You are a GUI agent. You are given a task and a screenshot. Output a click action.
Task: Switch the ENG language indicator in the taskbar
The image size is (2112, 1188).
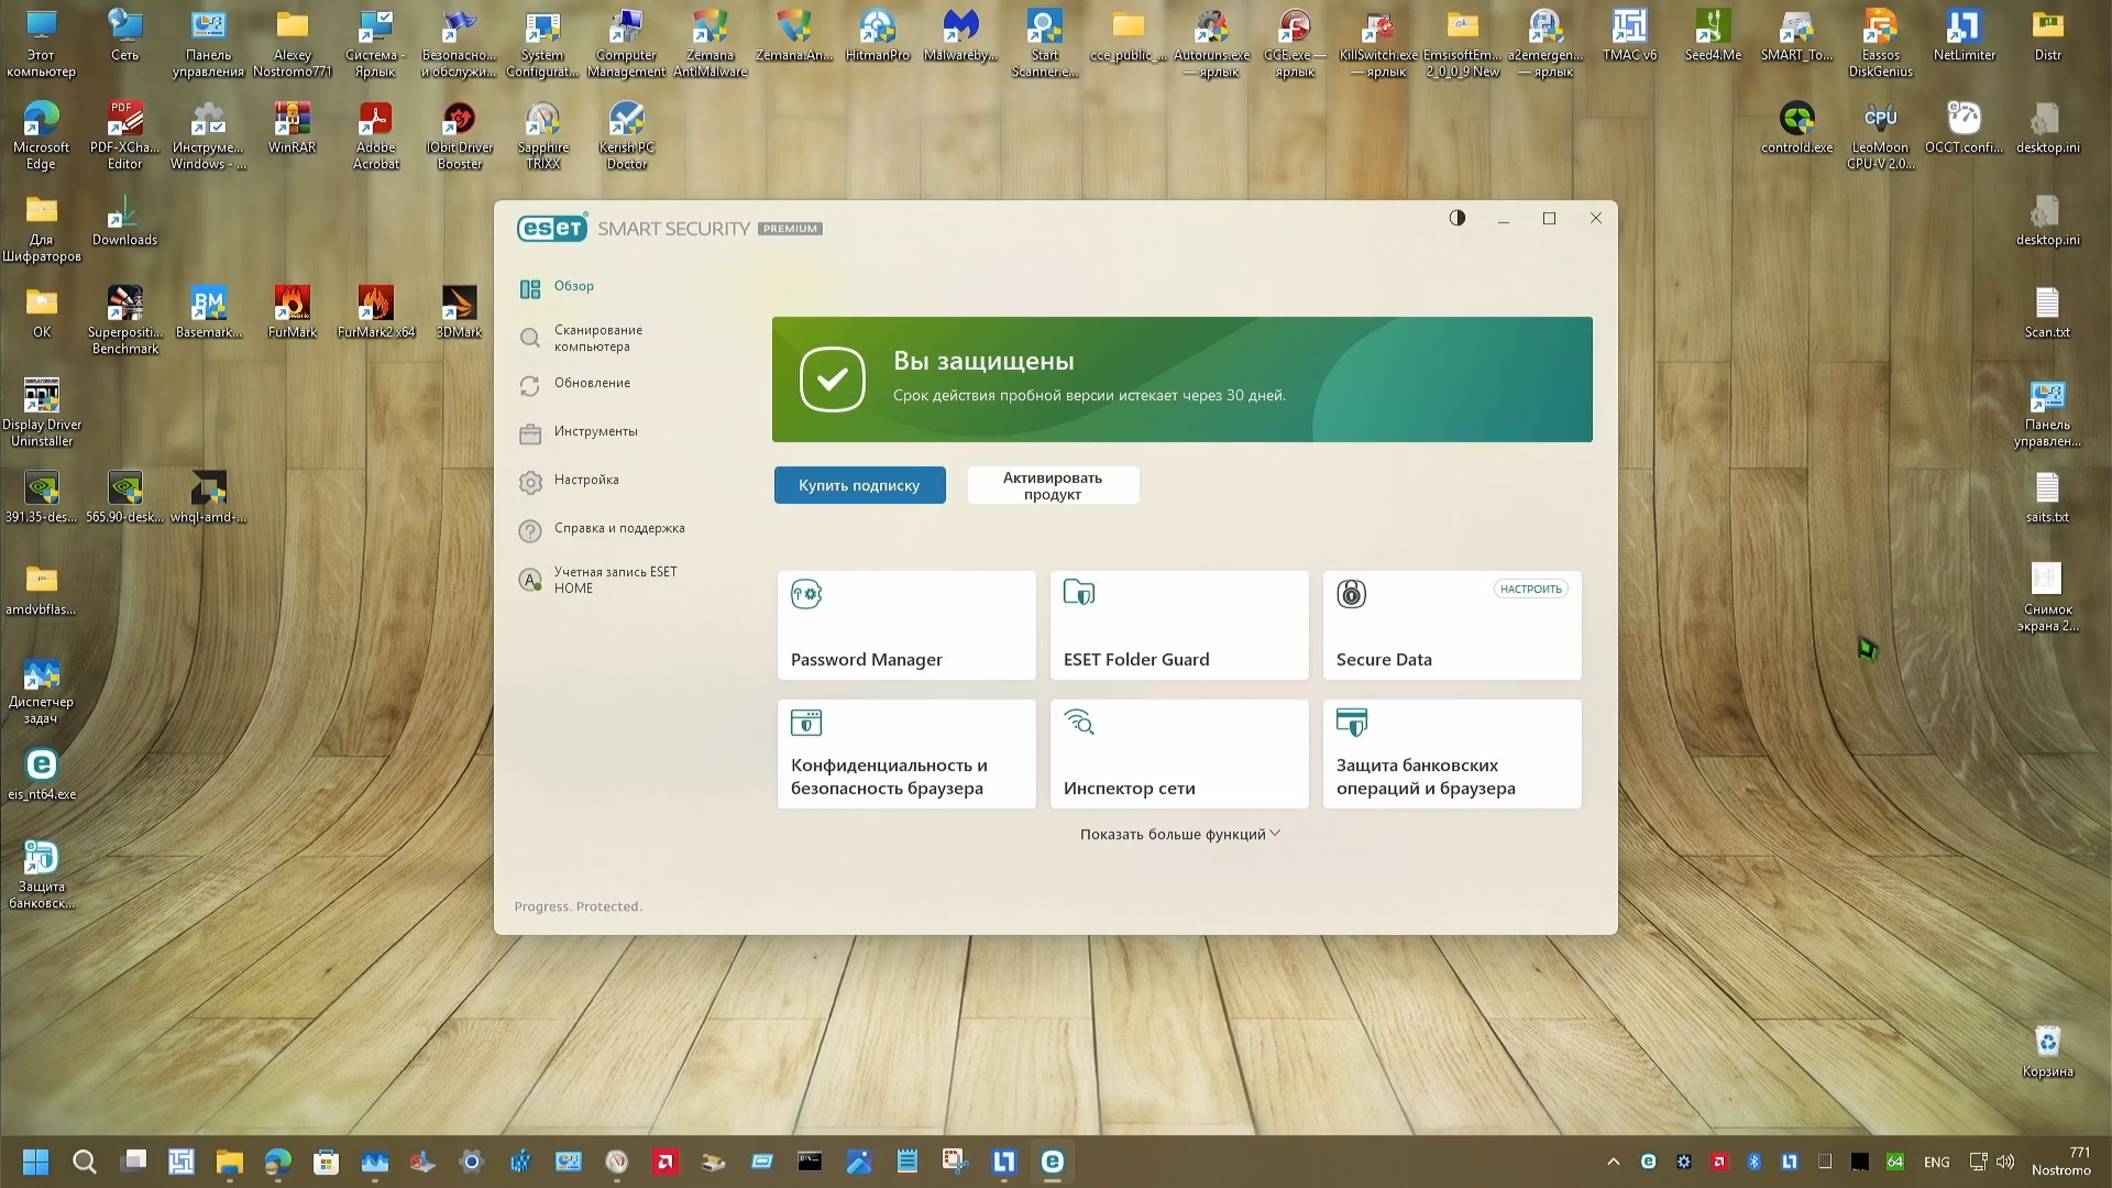tap(1936, 1162)
